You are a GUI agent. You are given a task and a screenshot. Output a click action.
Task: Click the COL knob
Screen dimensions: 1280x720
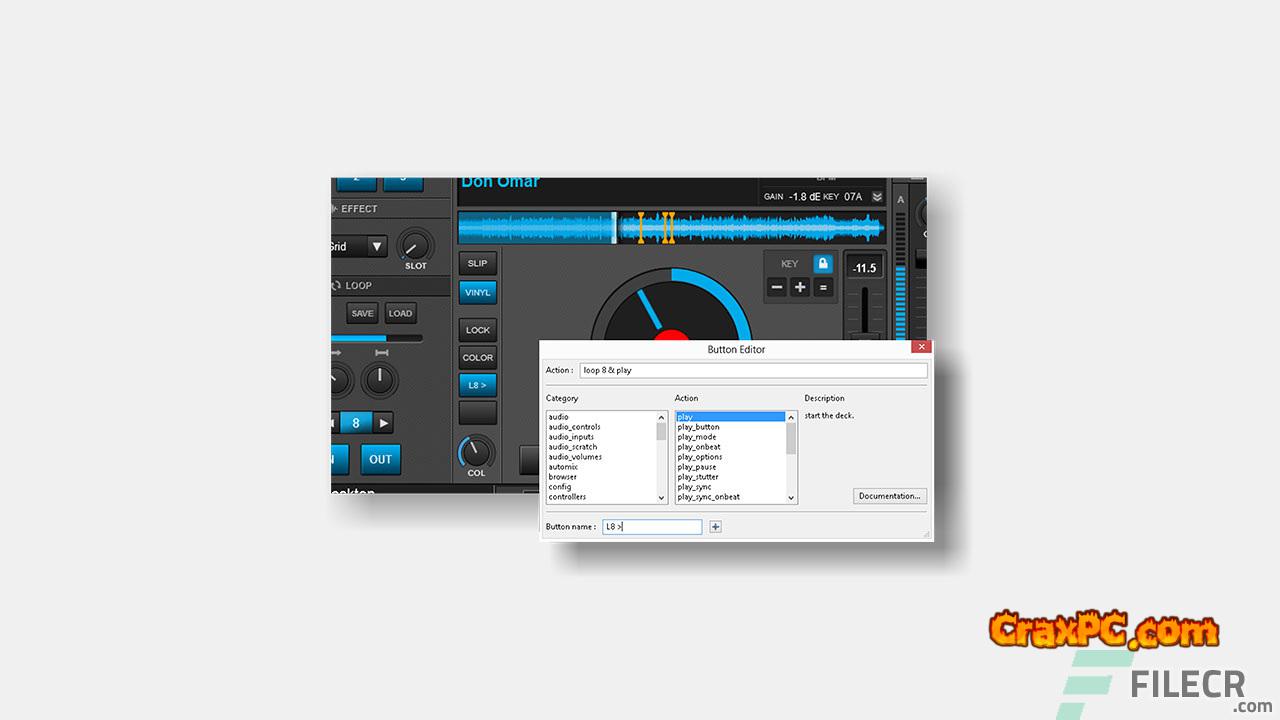476,452
